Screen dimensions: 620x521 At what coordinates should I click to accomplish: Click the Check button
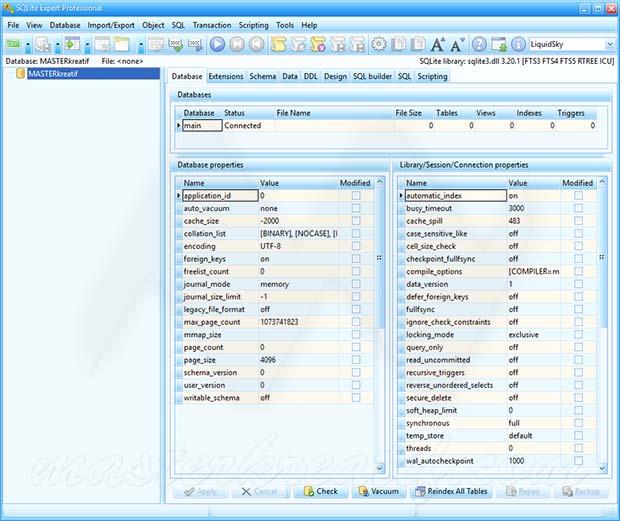tap(321, 491)
